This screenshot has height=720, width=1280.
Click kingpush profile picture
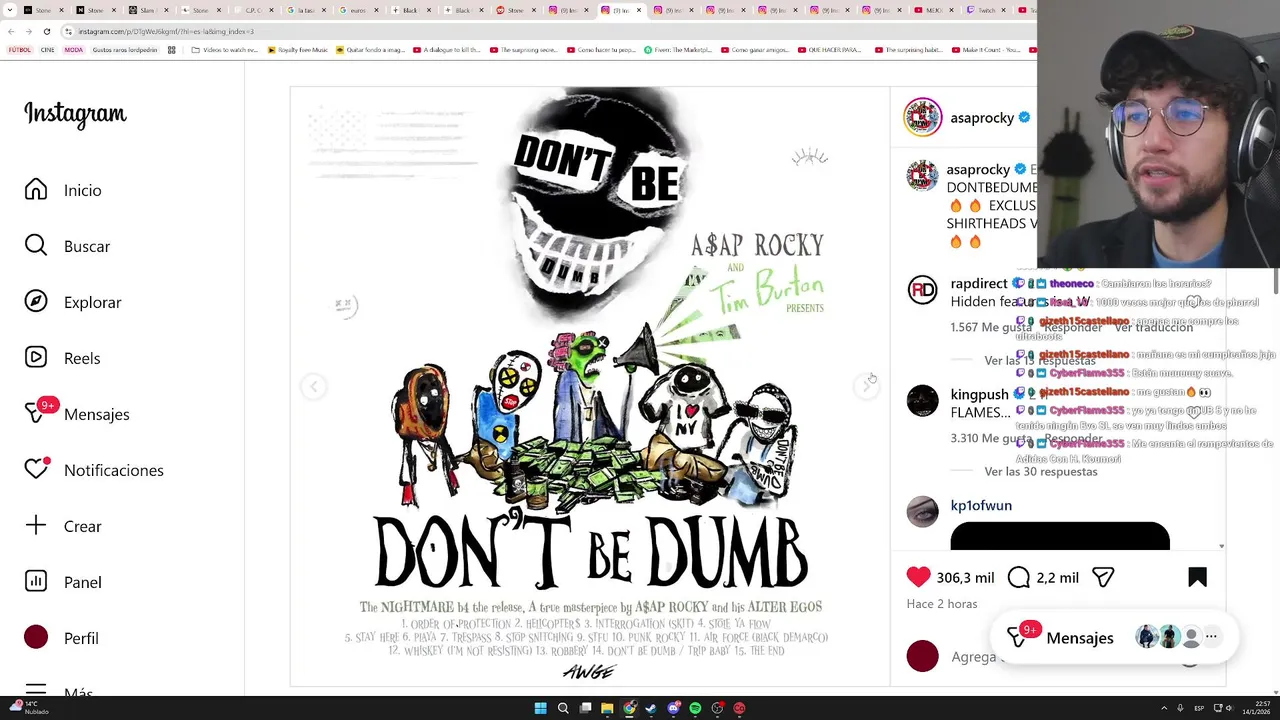(x=922, y=400)
